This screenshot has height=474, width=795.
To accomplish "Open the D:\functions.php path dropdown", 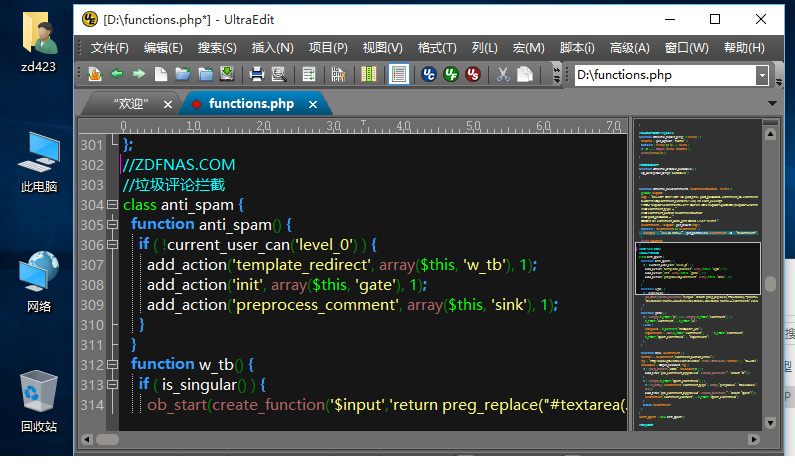I will (x=762, y=75).
